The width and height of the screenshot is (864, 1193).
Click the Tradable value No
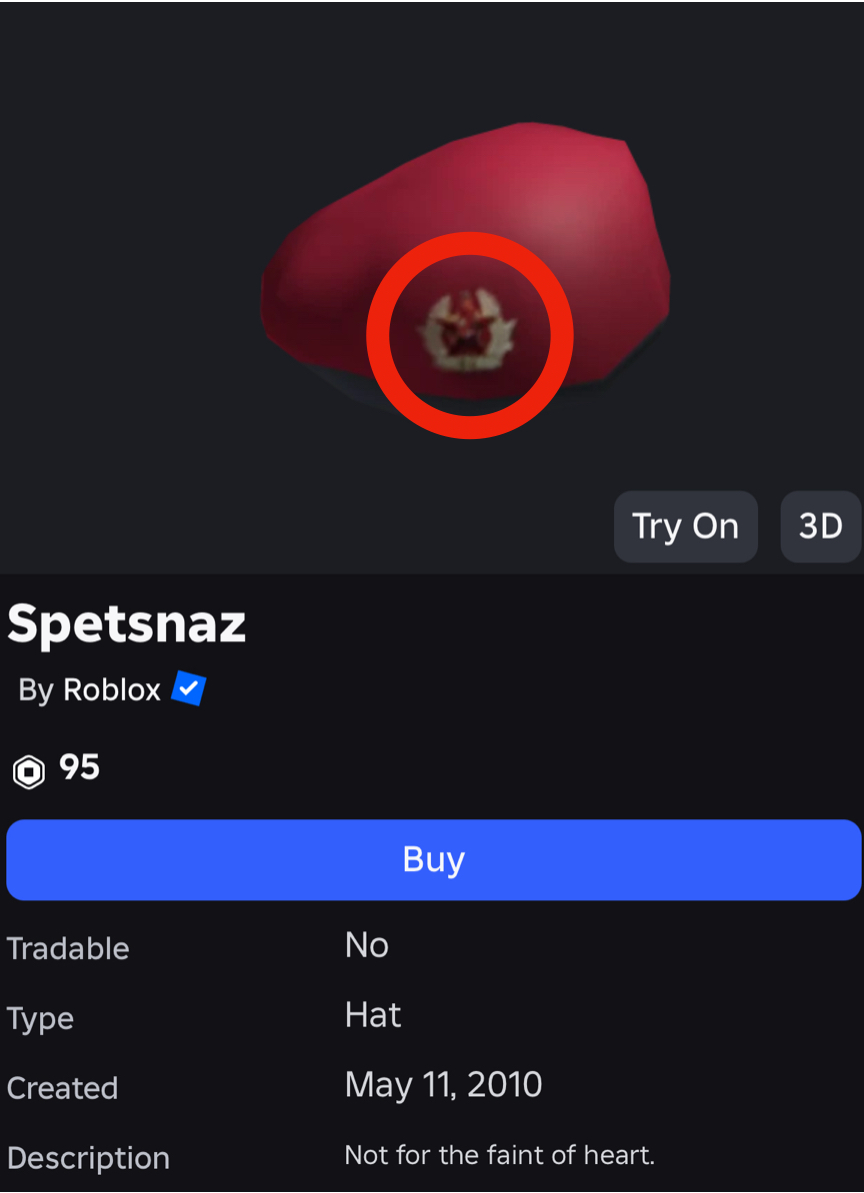click(x=367, y=946)
